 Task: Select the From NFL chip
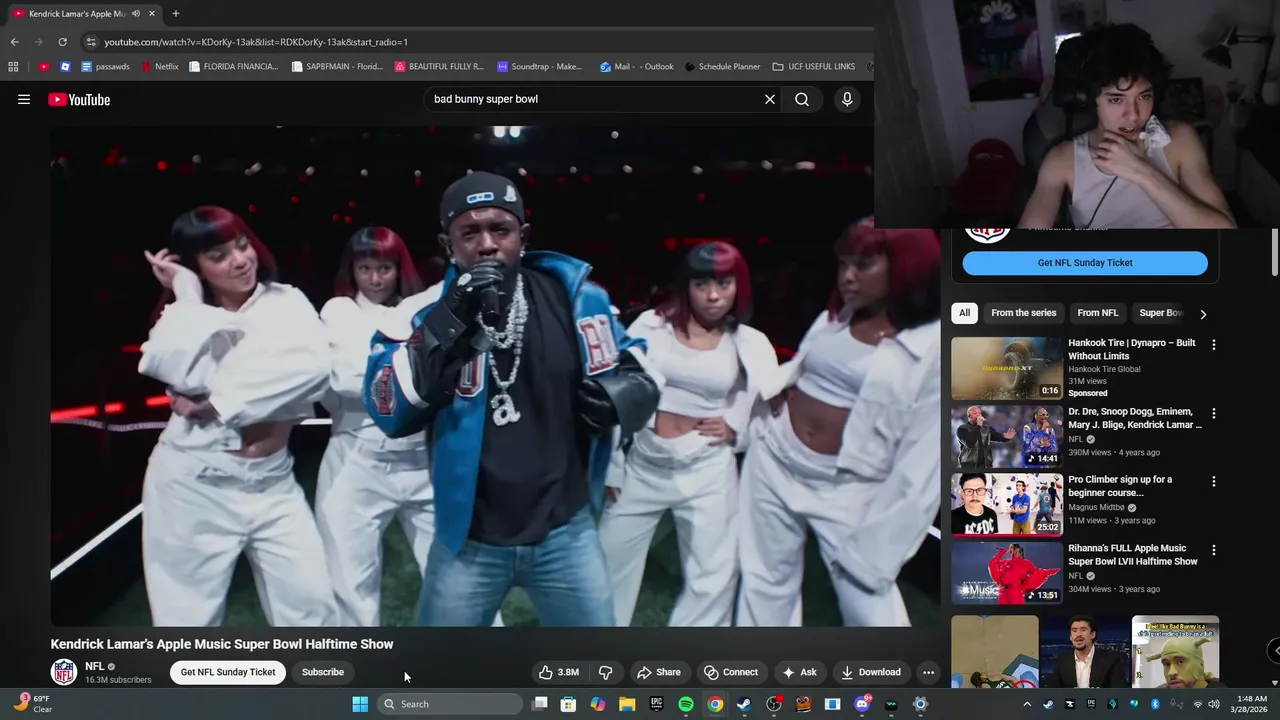click(x=1098, y=313)
